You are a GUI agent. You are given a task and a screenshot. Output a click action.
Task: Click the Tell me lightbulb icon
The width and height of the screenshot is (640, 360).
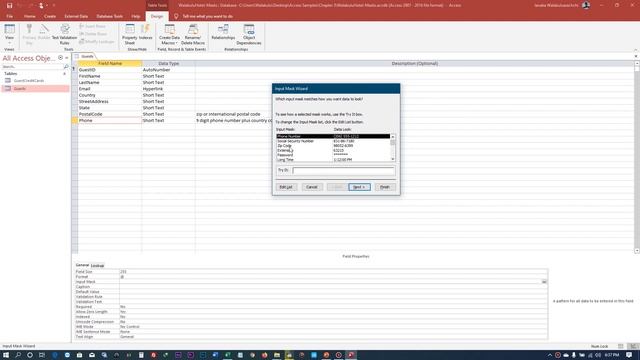pos(176,16)
